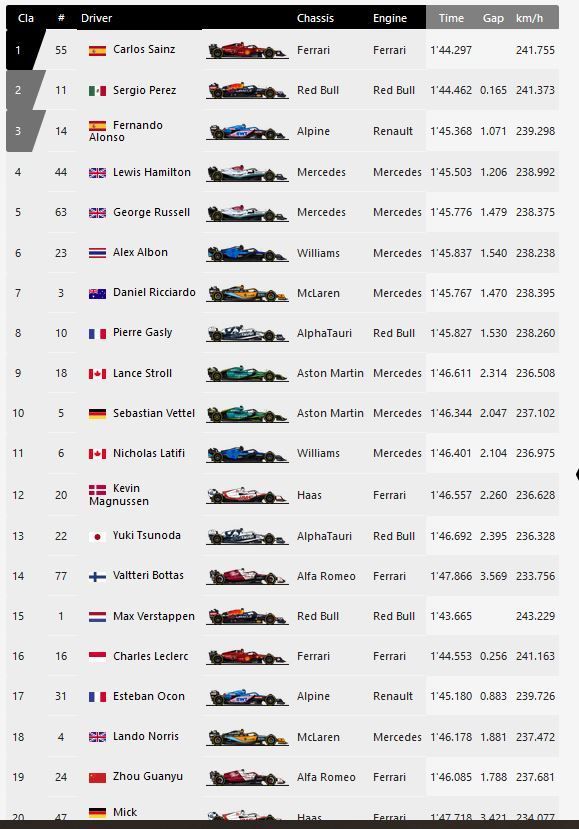Viewport: 579px width, 829px height.
Task: Select the km/h column header
Action: tap(529, 18)
